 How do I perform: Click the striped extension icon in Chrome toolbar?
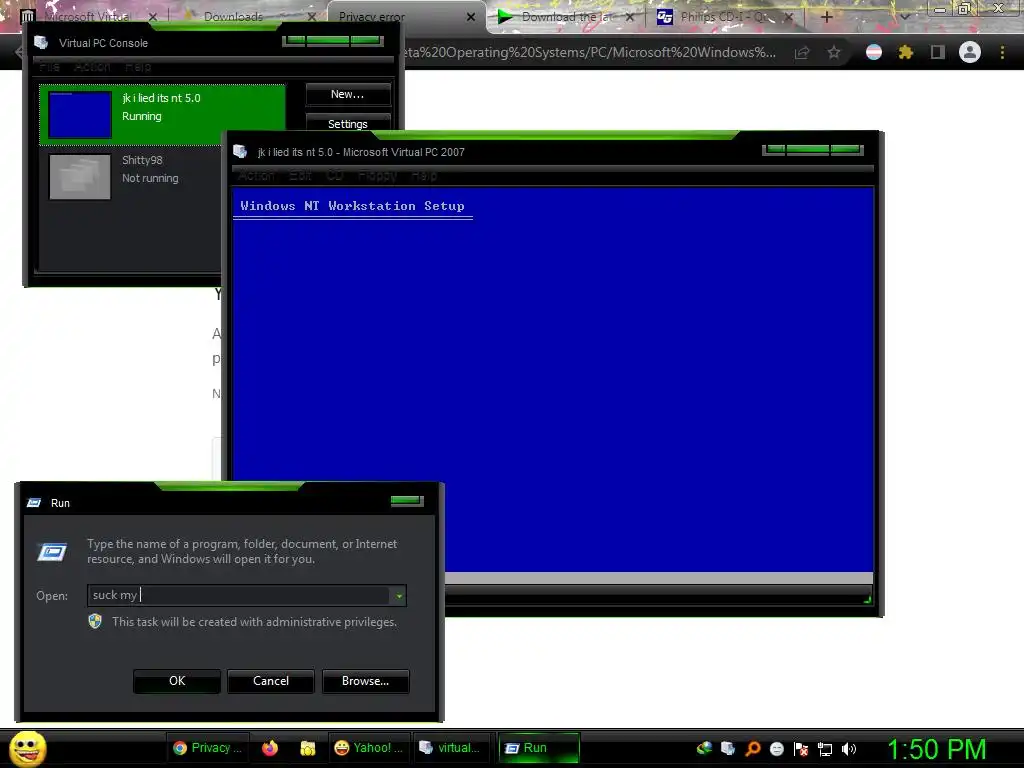pyautogui.click(x=874, y=52)
